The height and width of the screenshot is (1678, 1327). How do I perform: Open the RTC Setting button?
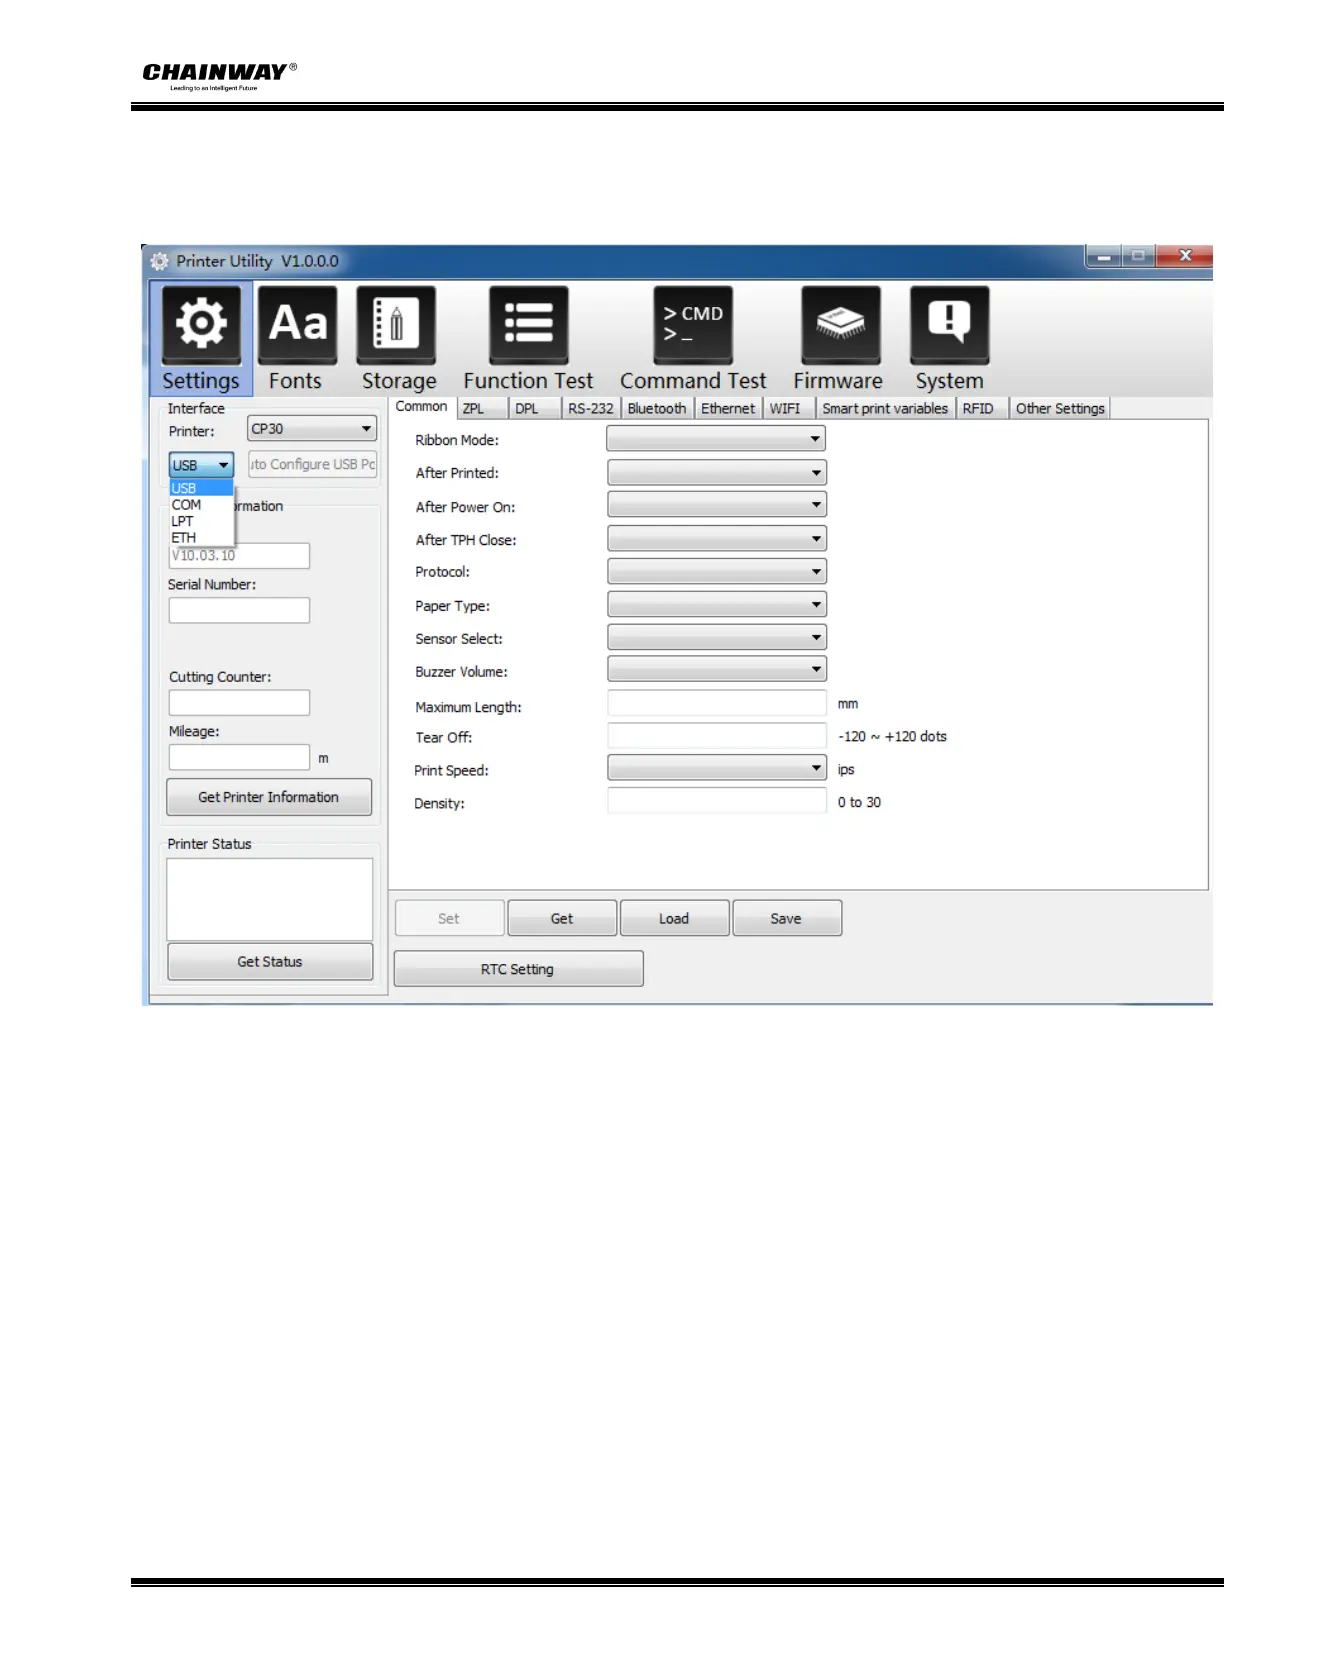pyautogui.click(x=518, y=969)
